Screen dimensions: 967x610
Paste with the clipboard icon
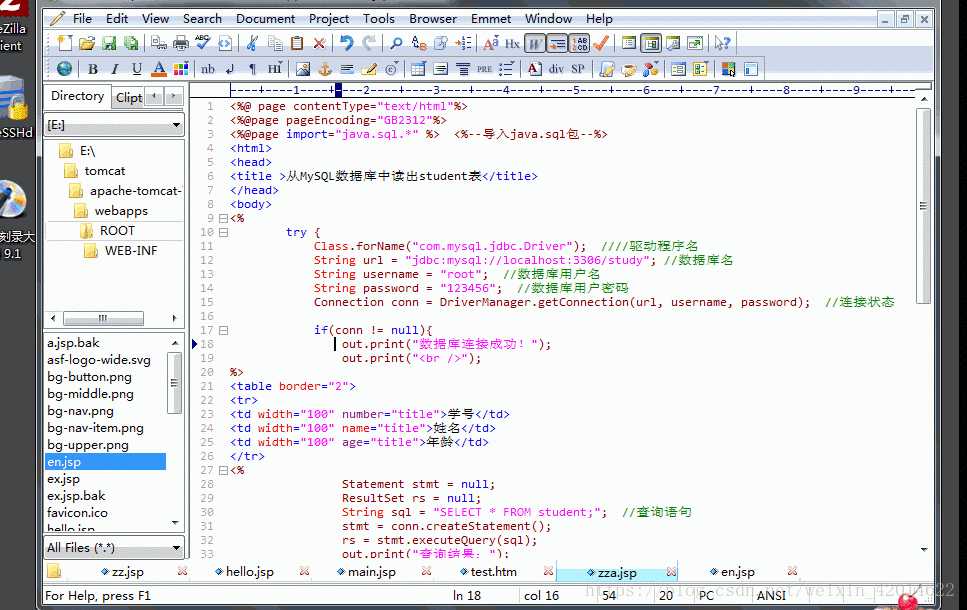[x=297, y=43]
